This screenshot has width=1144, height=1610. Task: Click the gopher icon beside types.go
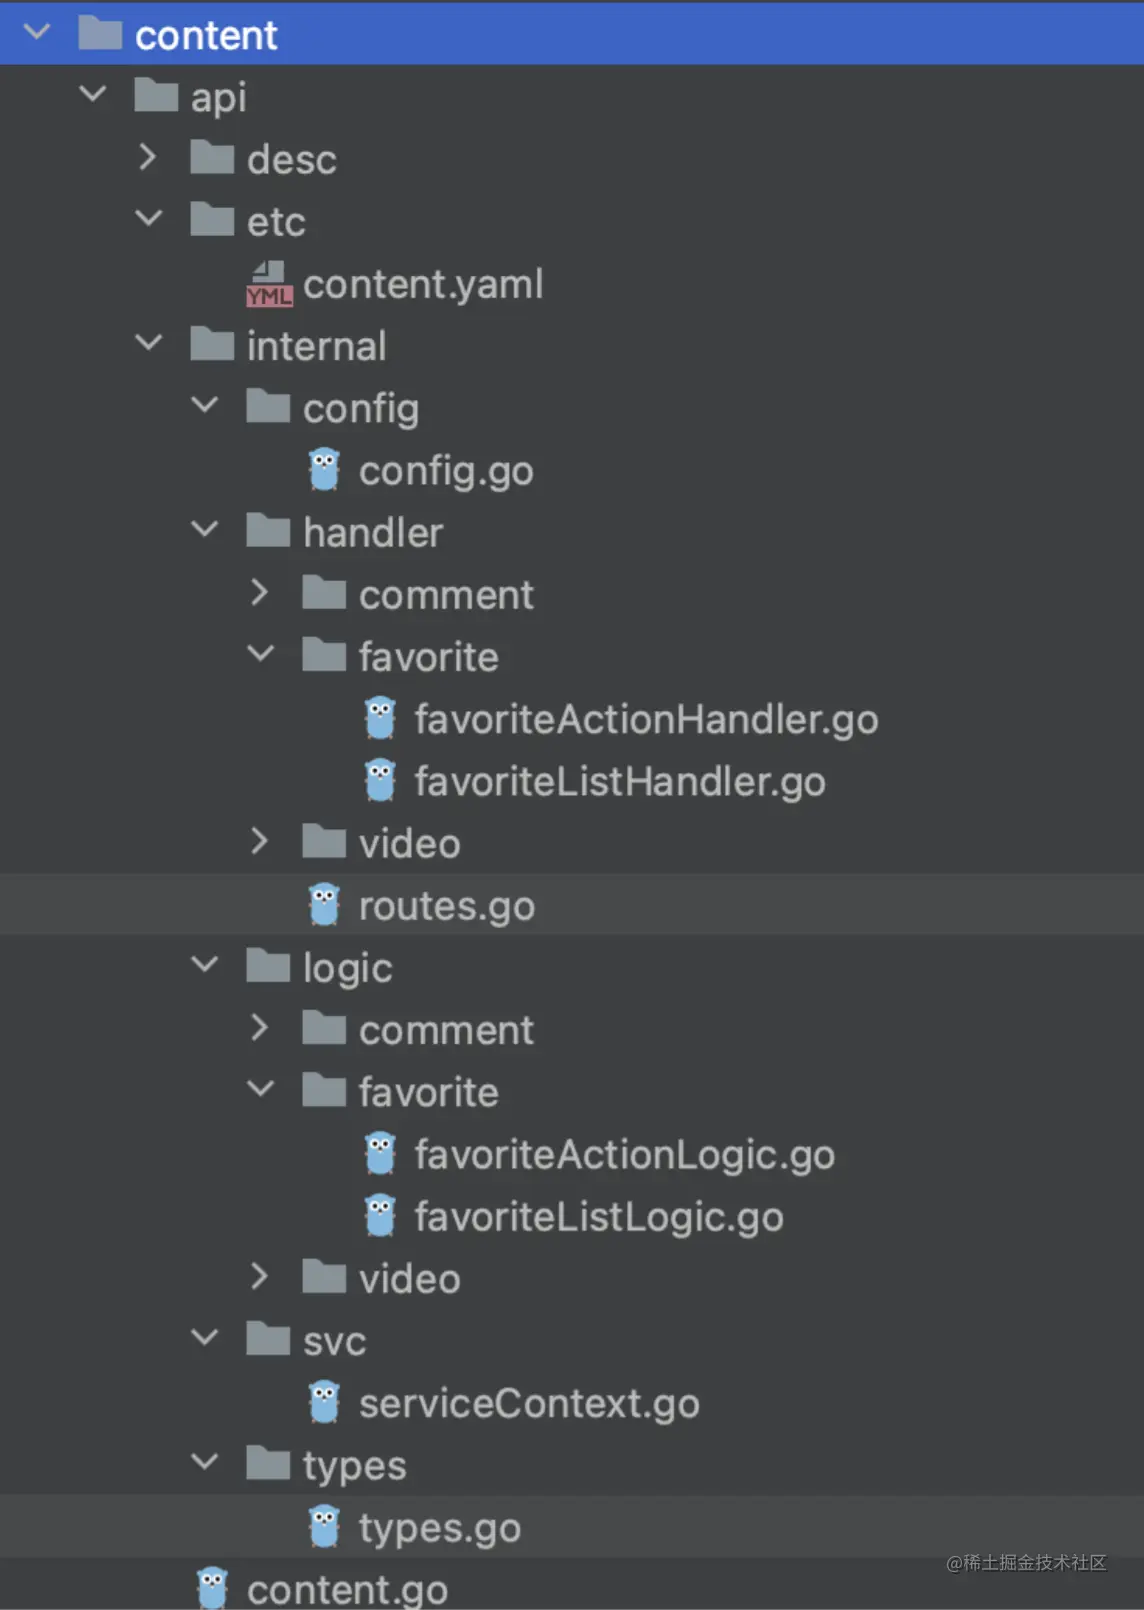pos(324,1527)
